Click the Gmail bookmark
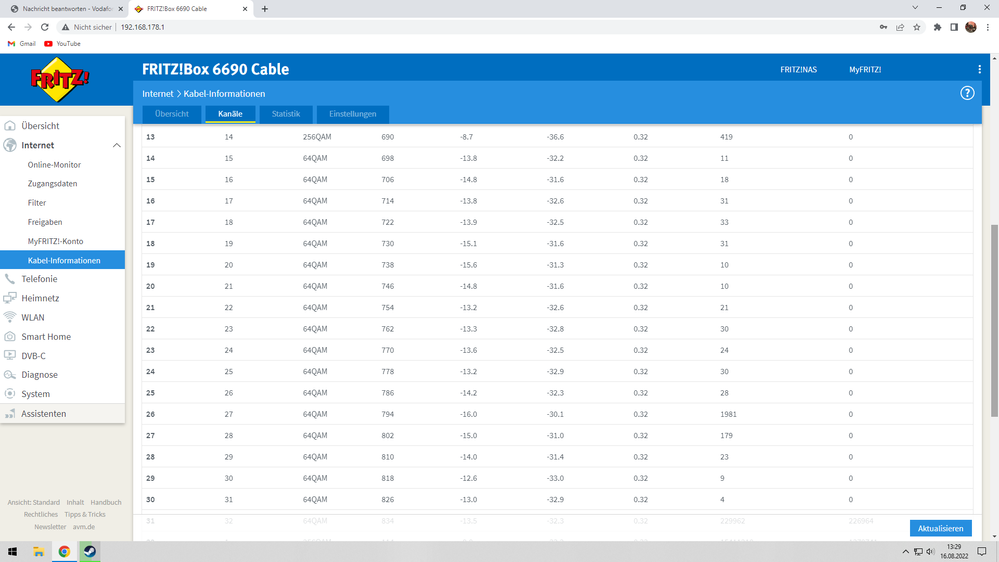Image resolution: width=999 pixels, height=562 pixels. tap(22, 44)
